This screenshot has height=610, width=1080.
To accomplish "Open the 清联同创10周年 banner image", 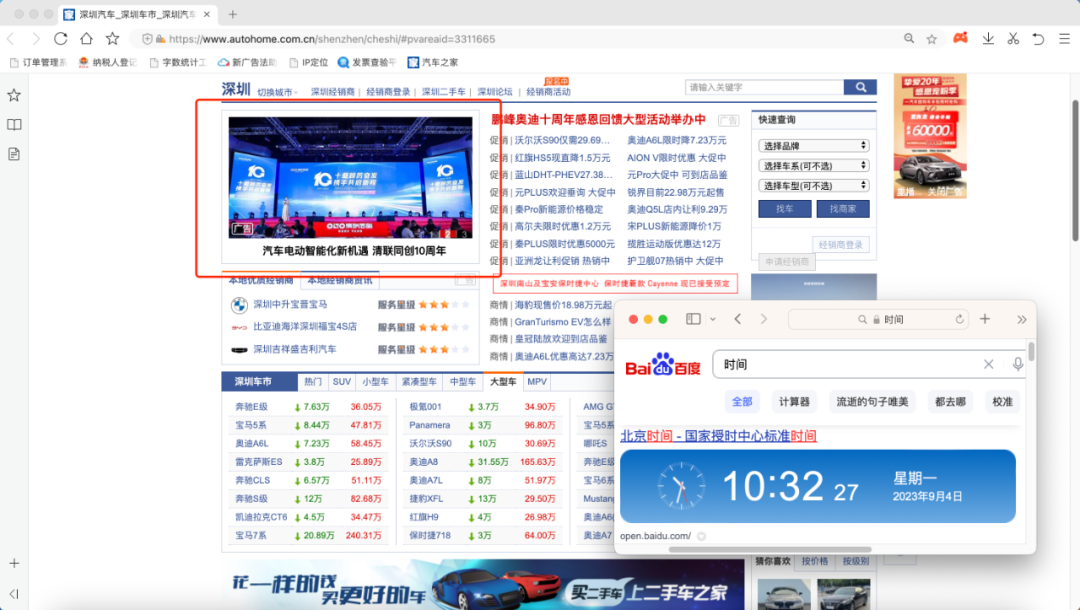I will pyautogui.click(x=351, y=178).
